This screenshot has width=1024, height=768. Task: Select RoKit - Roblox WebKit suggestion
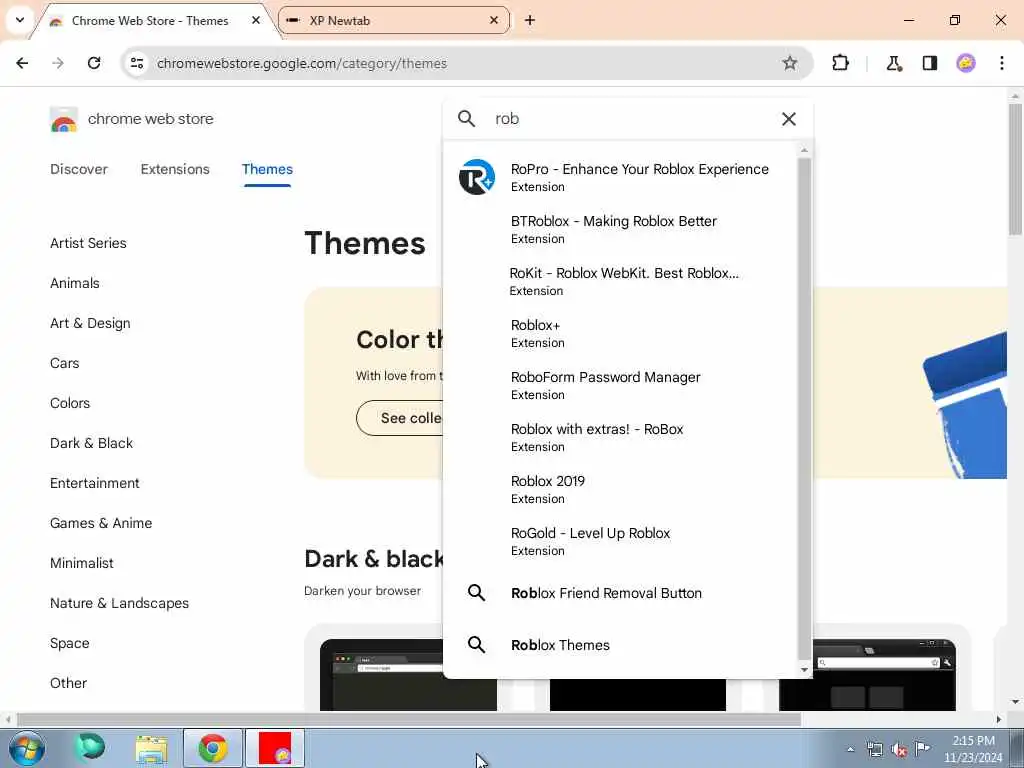tap(620, 281)
